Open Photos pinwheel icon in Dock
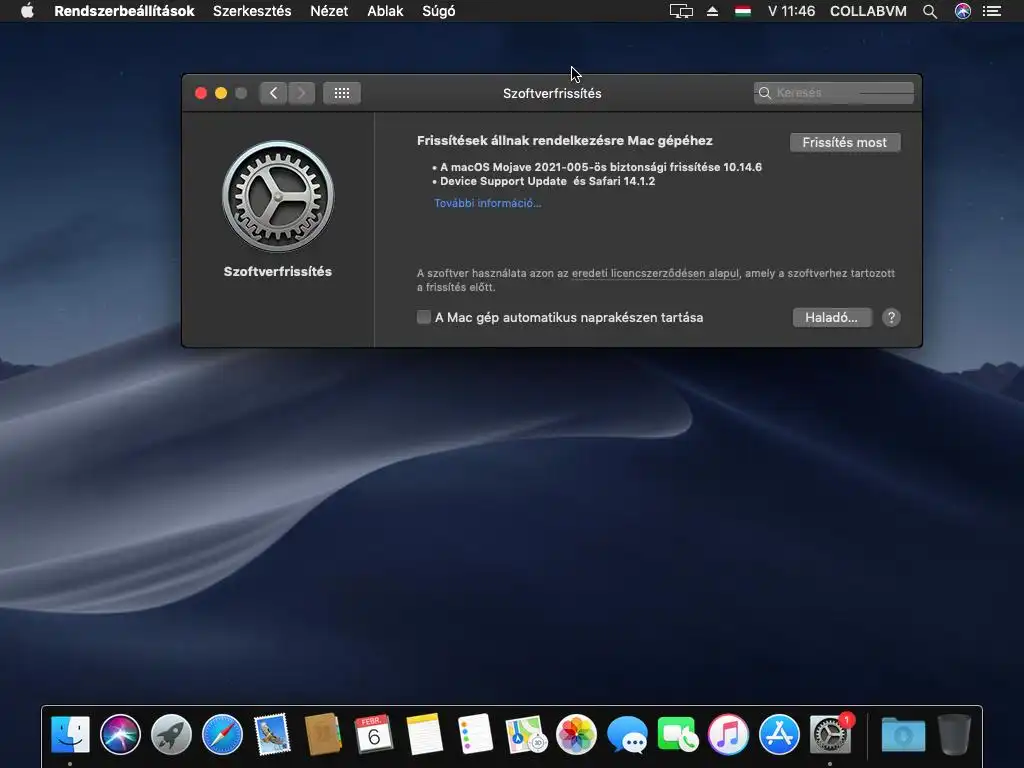 pyautogui.click(x=576, y=735)
